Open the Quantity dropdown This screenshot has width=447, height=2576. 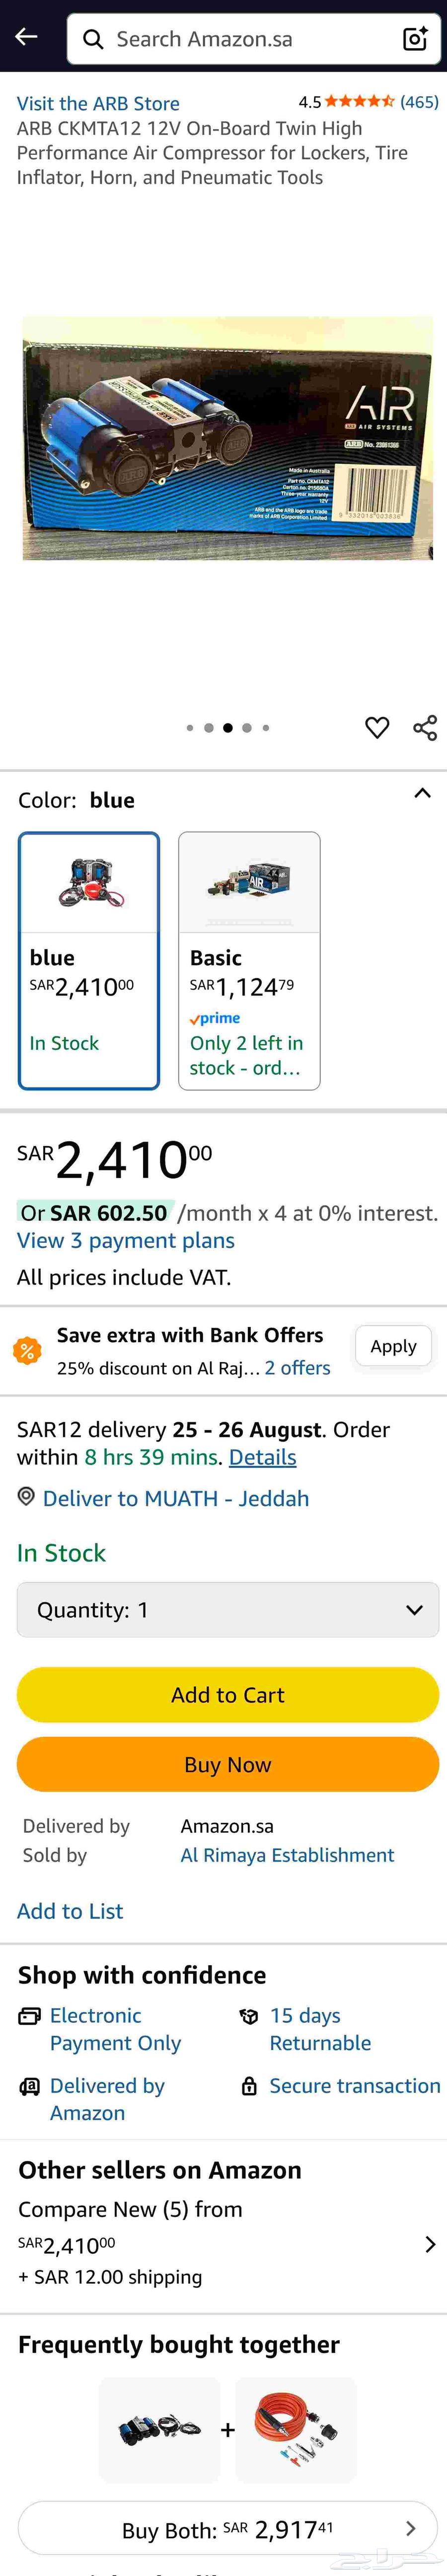click(x=228, y=1609)
